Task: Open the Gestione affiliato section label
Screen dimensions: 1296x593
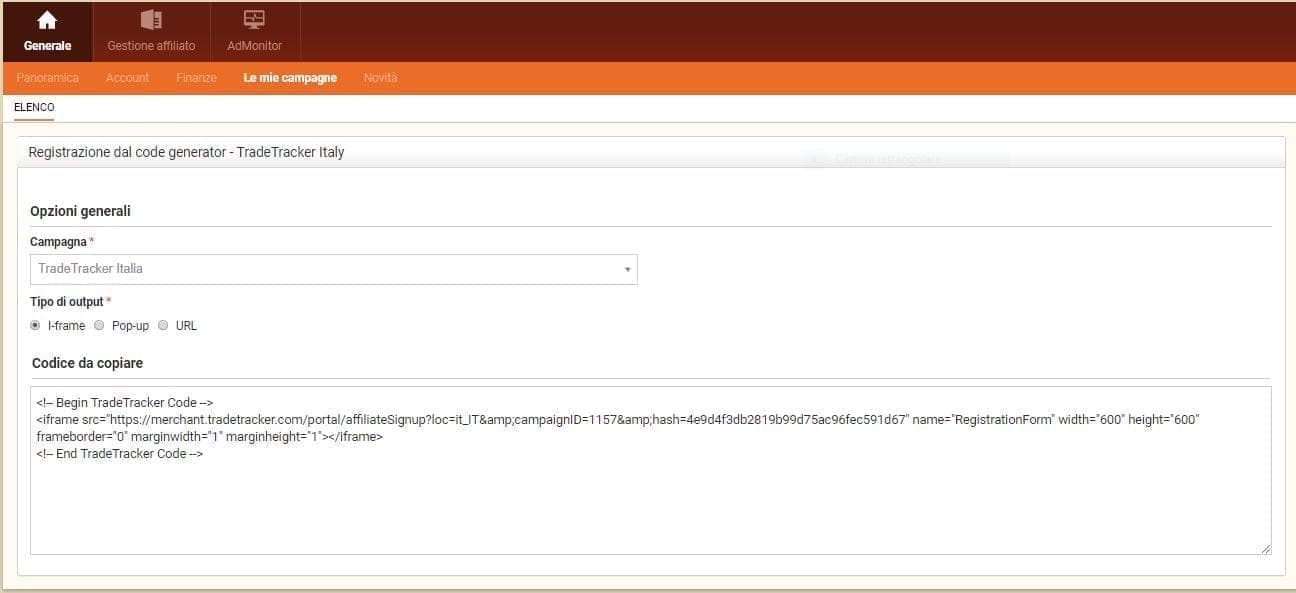Action: point(151,46)
